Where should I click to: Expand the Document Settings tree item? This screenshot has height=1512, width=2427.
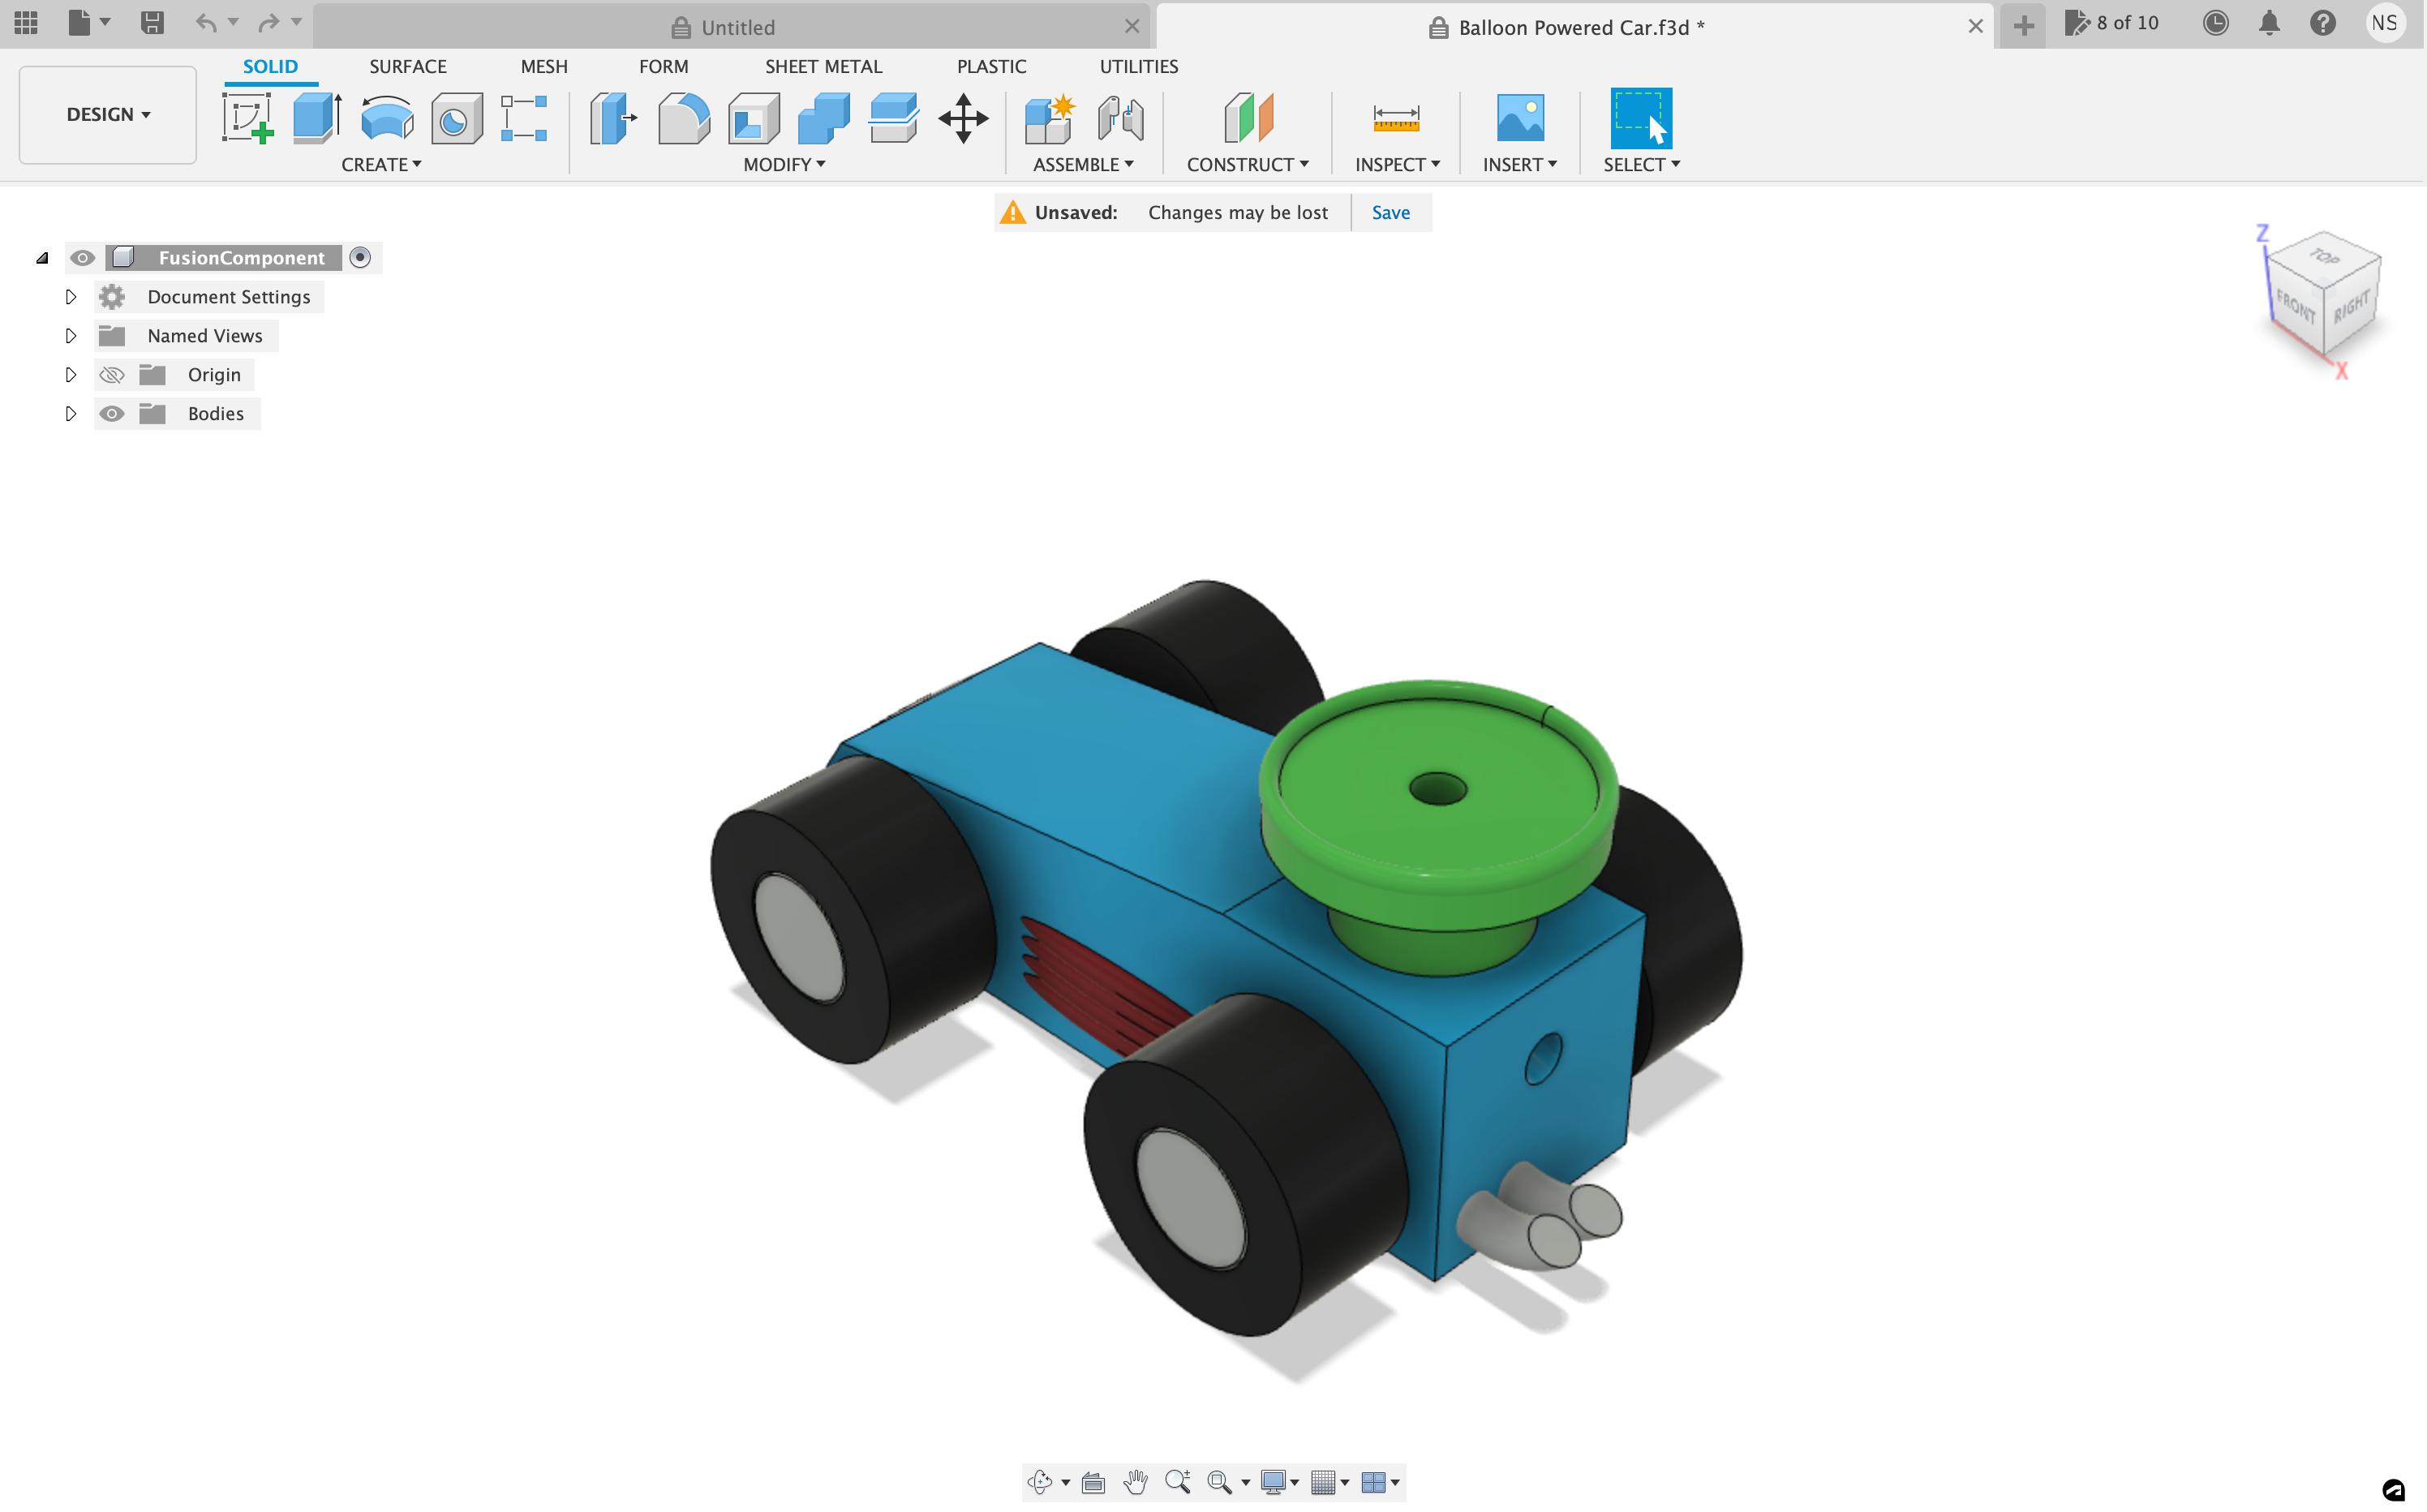tap(70, 294)
